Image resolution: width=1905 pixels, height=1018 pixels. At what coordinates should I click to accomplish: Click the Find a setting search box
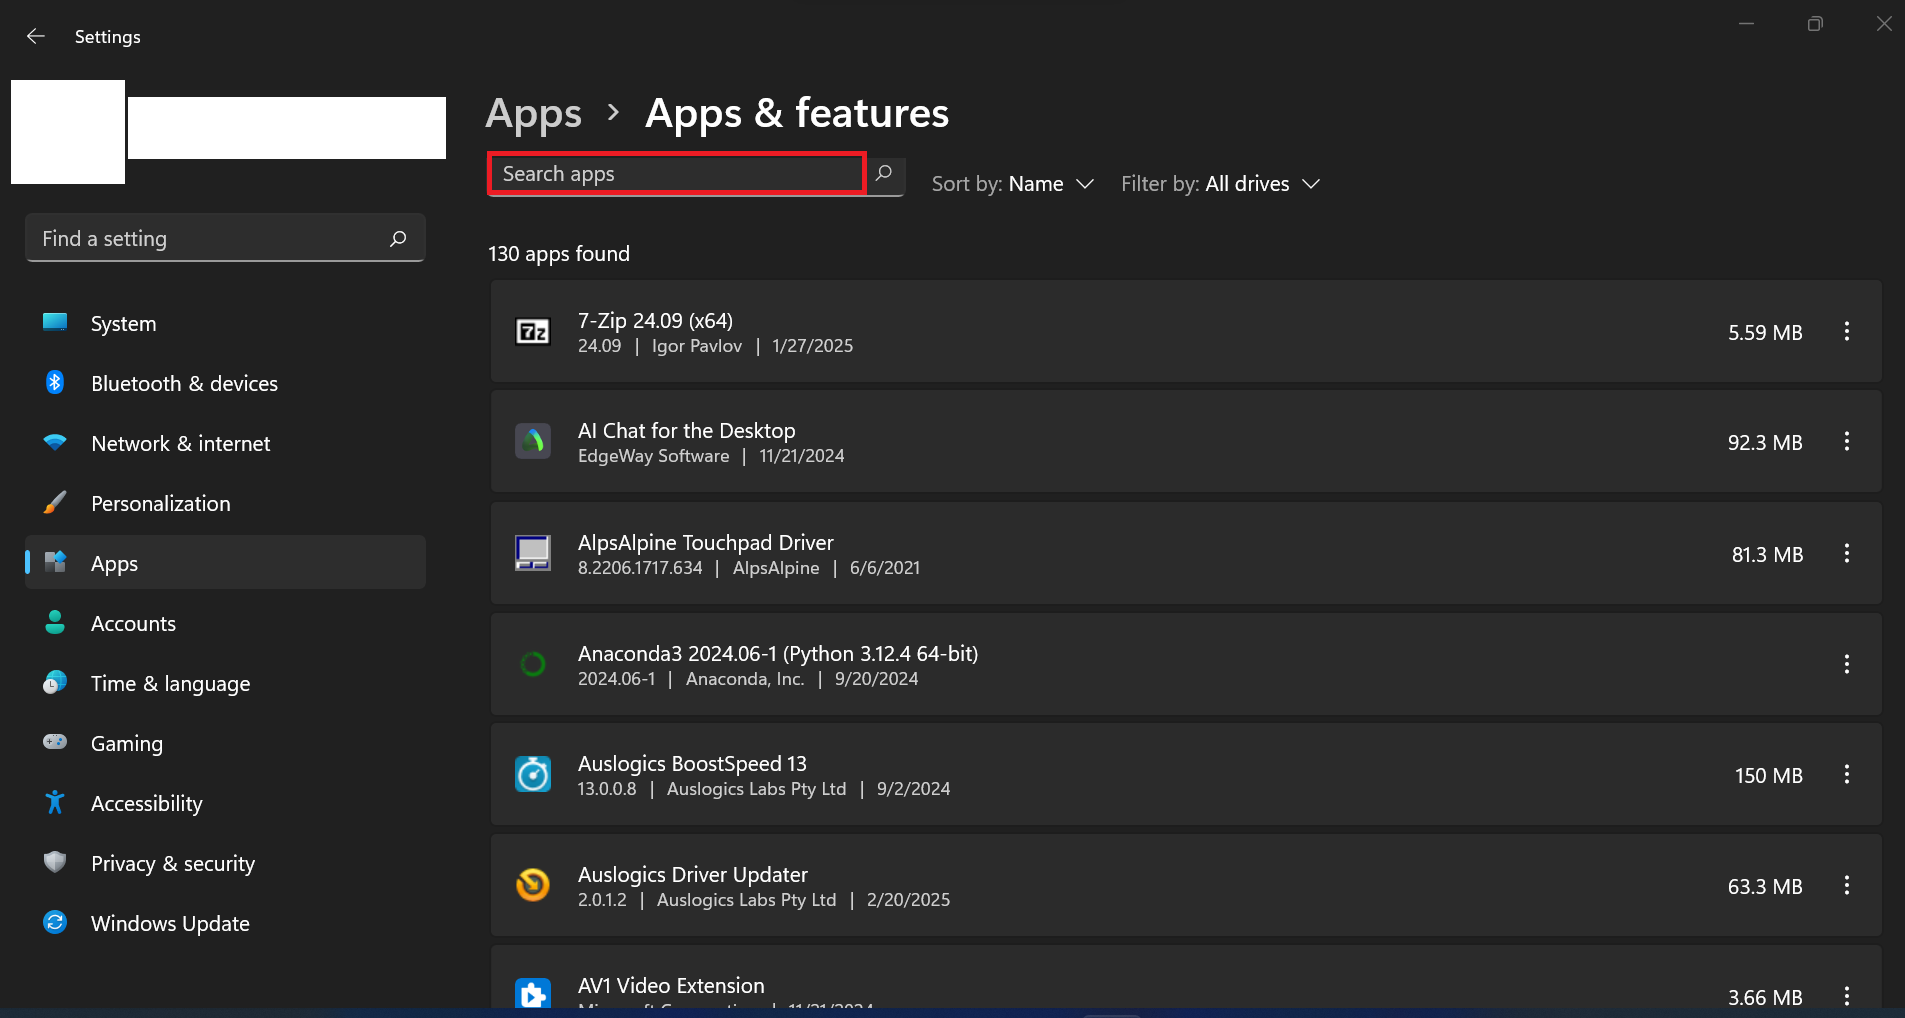pyautogui.click(x=225, y=238)
